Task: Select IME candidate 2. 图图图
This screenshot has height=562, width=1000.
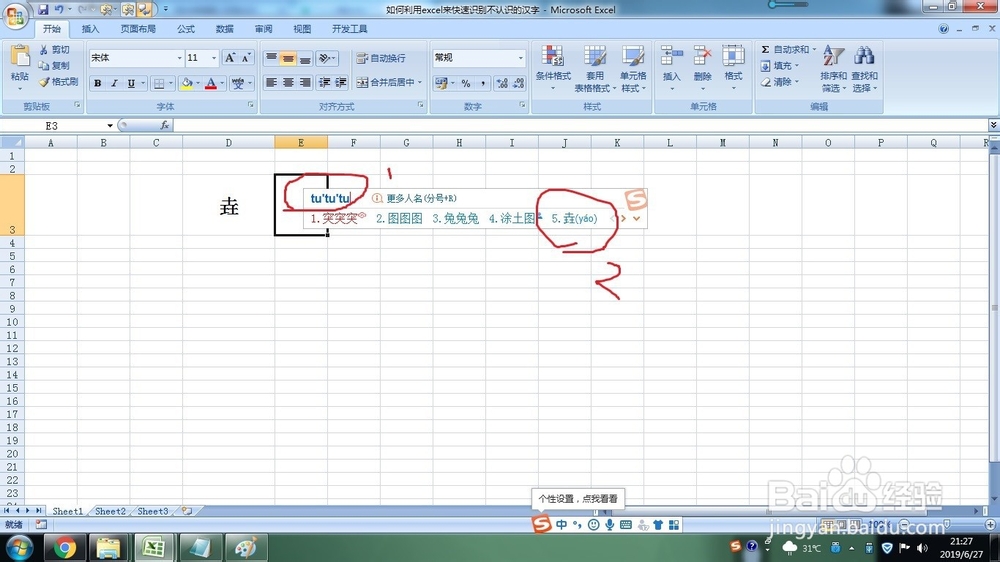Action: pyautogui.click(x=399, y=219)
